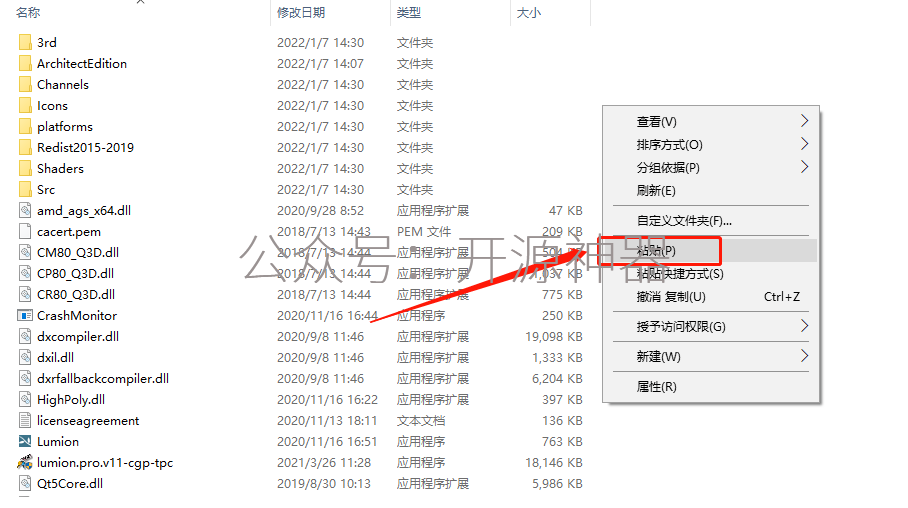The height and width of the screenshot is (508, 908).
Task: Click the CR80_Q3D.dll file icon
Action: click(25, 294)
